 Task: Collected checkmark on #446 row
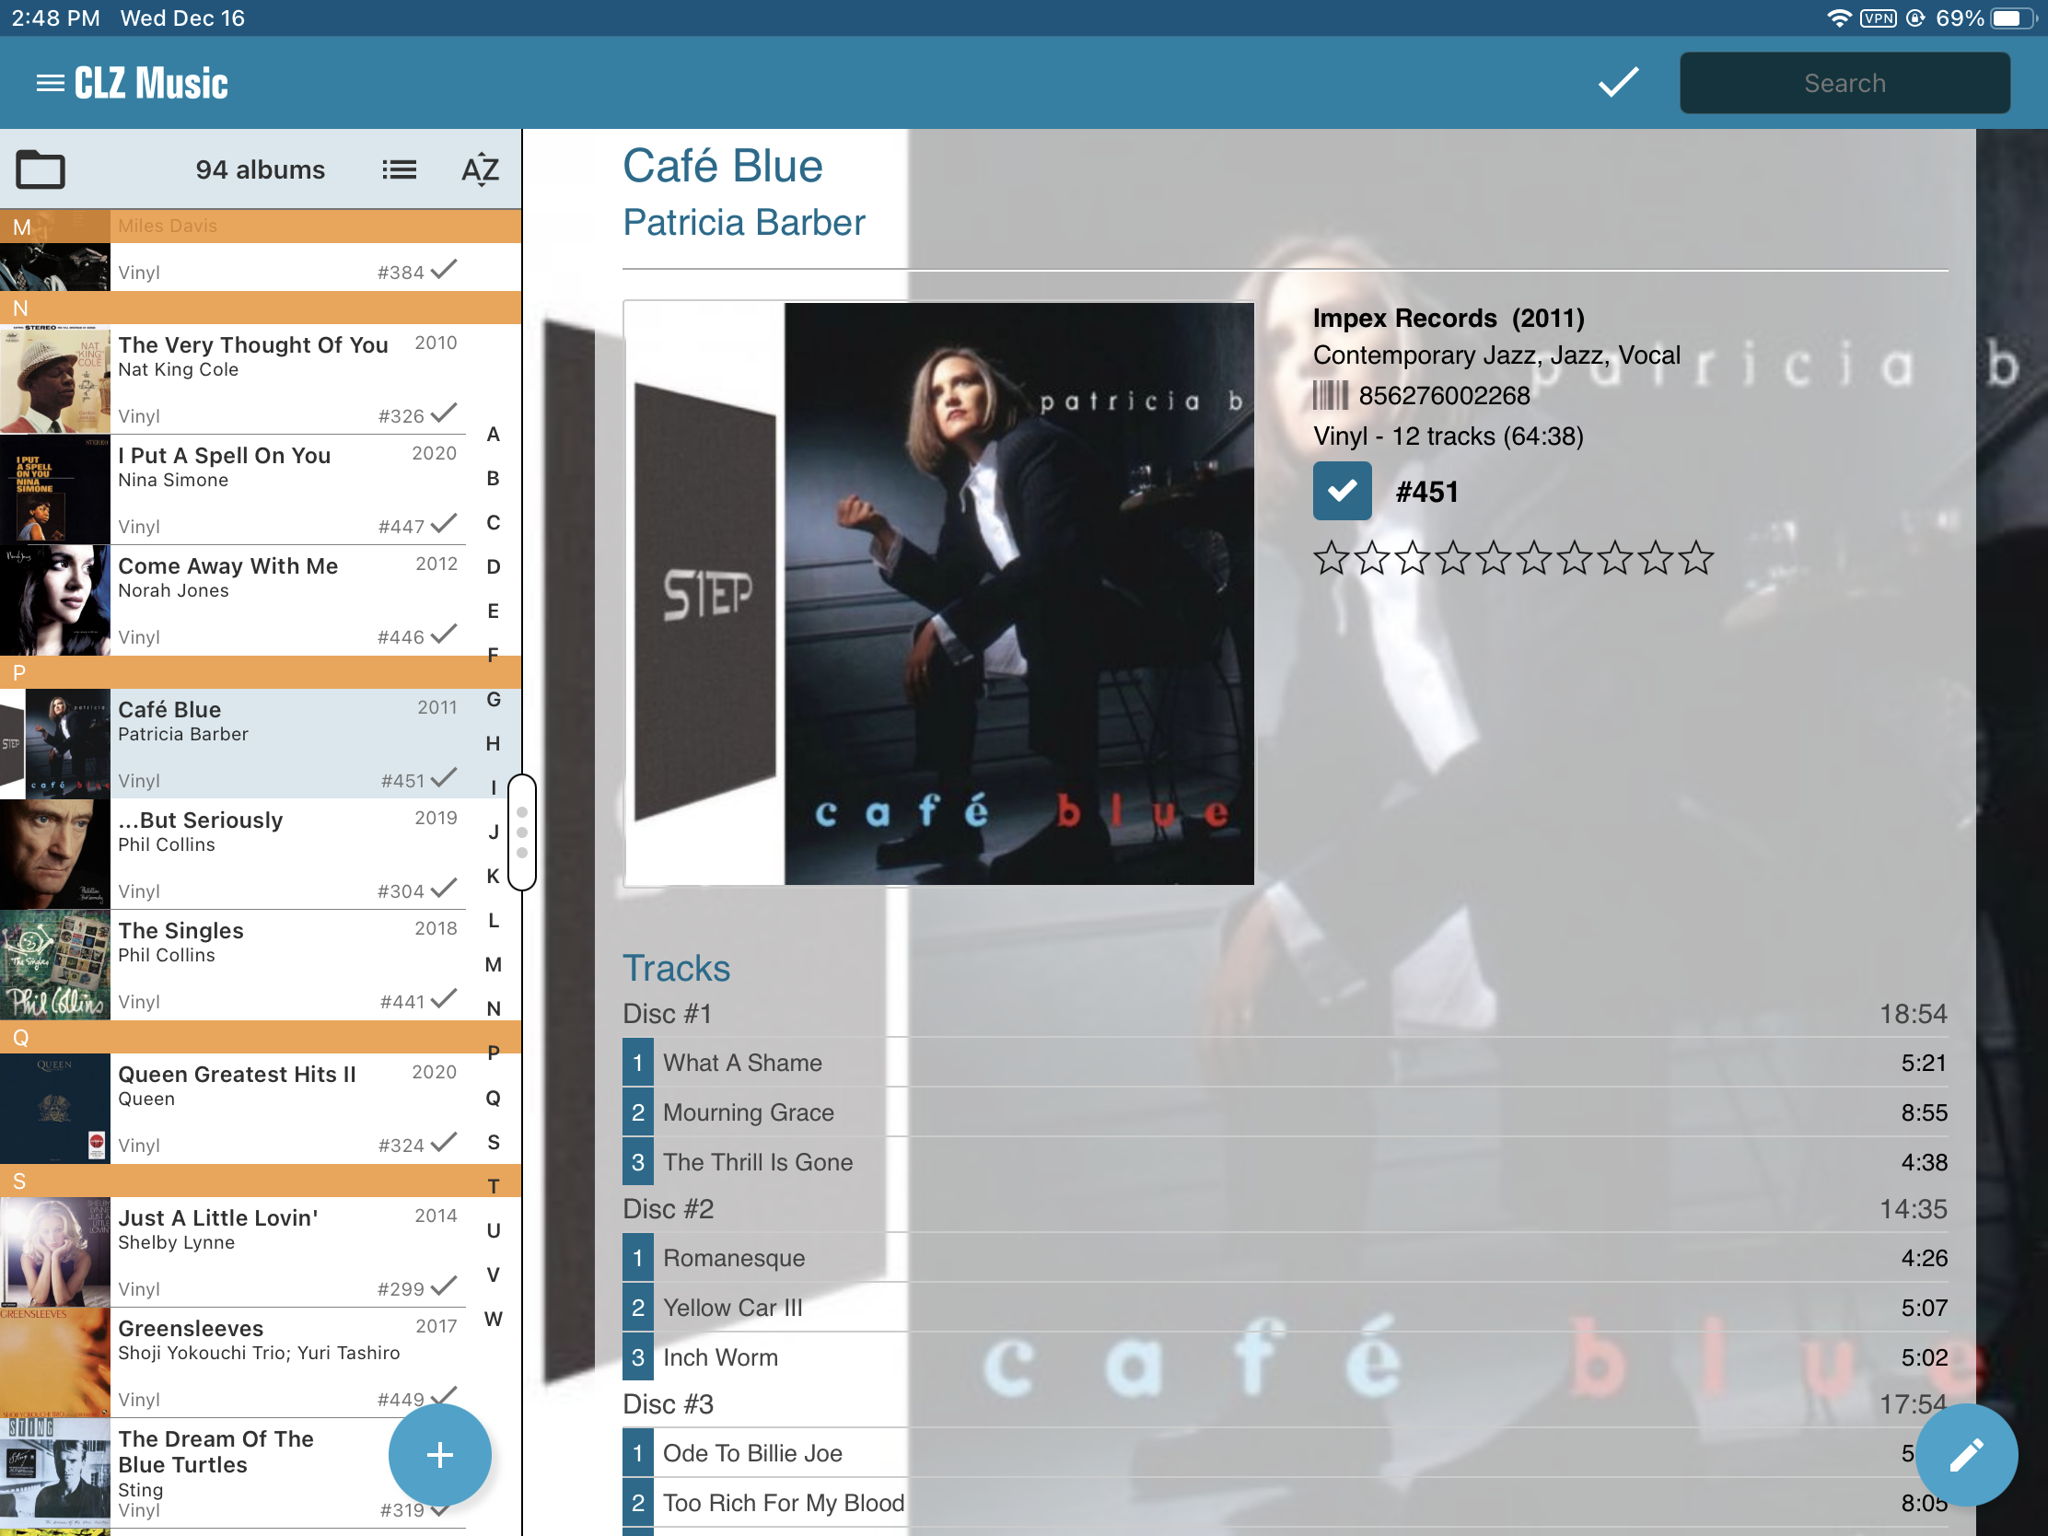pos(443,633)
